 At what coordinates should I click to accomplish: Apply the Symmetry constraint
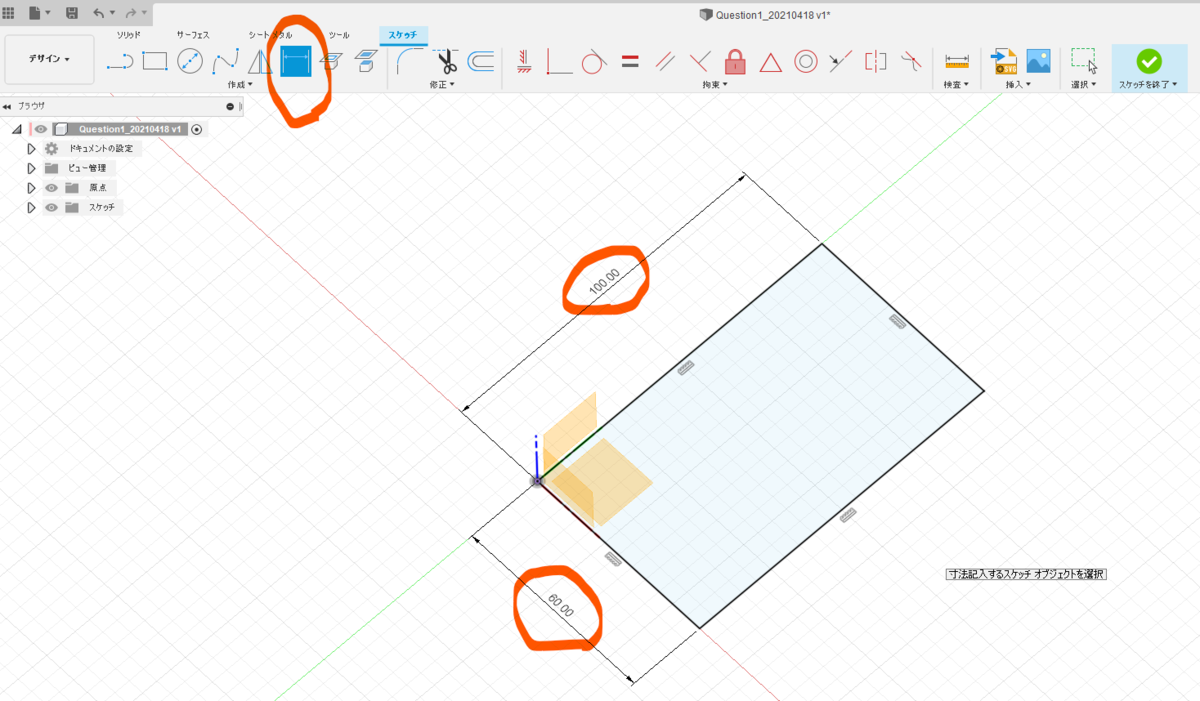pyautogui.click(x=875, y=61)
